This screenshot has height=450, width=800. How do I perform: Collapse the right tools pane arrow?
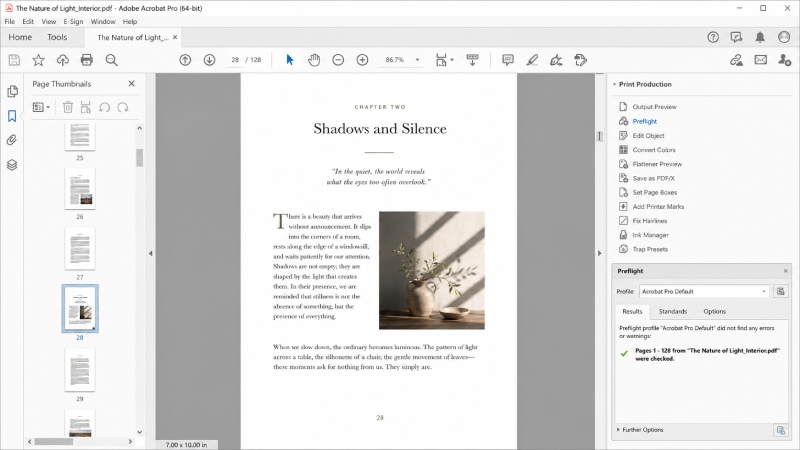599,253
